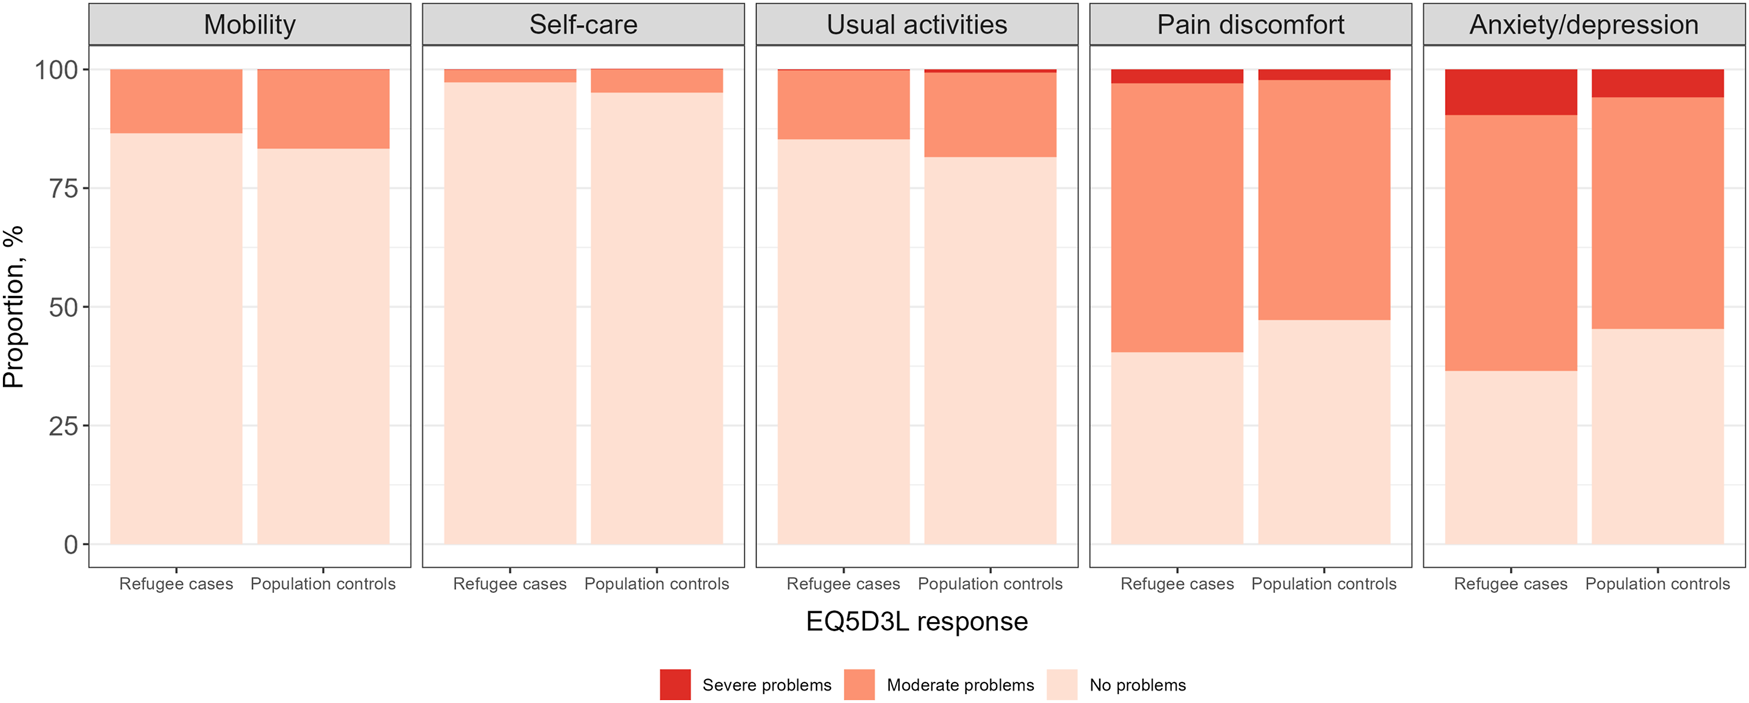Click moderate segment of Mobility Population controls bar
Screen dimensions: 1749x703
pyautogui.click(x=323, y=110)
